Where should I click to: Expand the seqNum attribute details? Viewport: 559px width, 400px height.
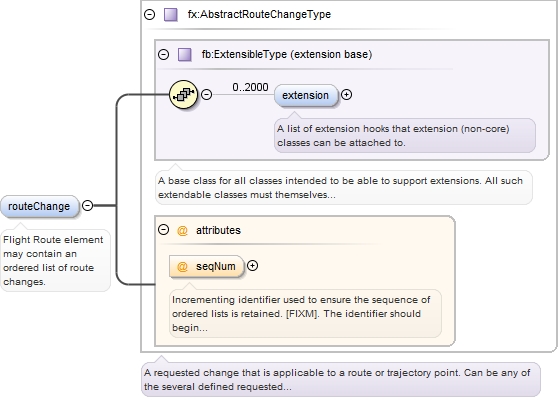pos(252,266)
